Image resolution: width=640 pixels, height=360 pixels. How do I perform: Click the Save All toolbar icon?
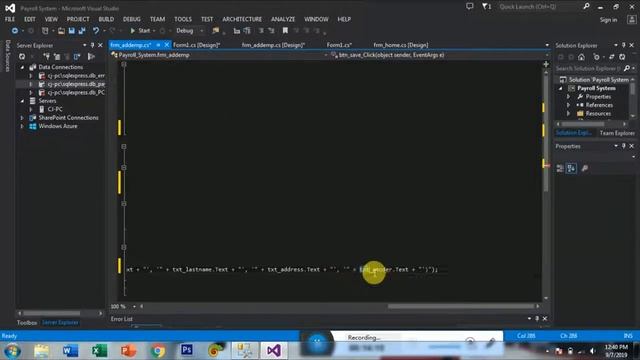pos(82,31)
